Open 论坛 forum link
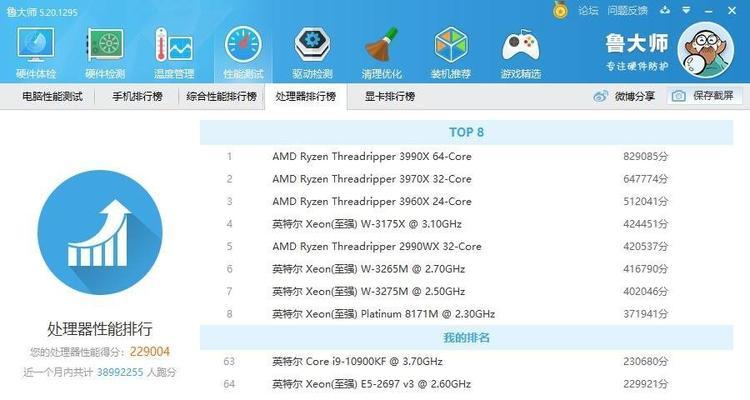Viewport: 750px width, 400px height. coord(588,10)
